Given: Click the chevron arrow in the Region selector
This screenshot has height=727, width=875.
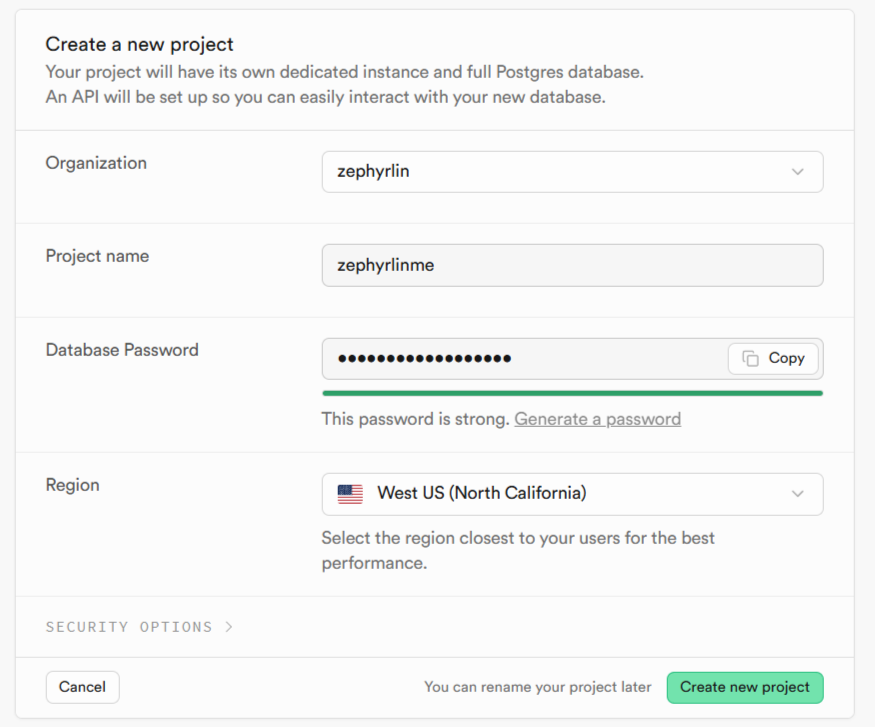Looking at the screenshot, I should [797, 494].
